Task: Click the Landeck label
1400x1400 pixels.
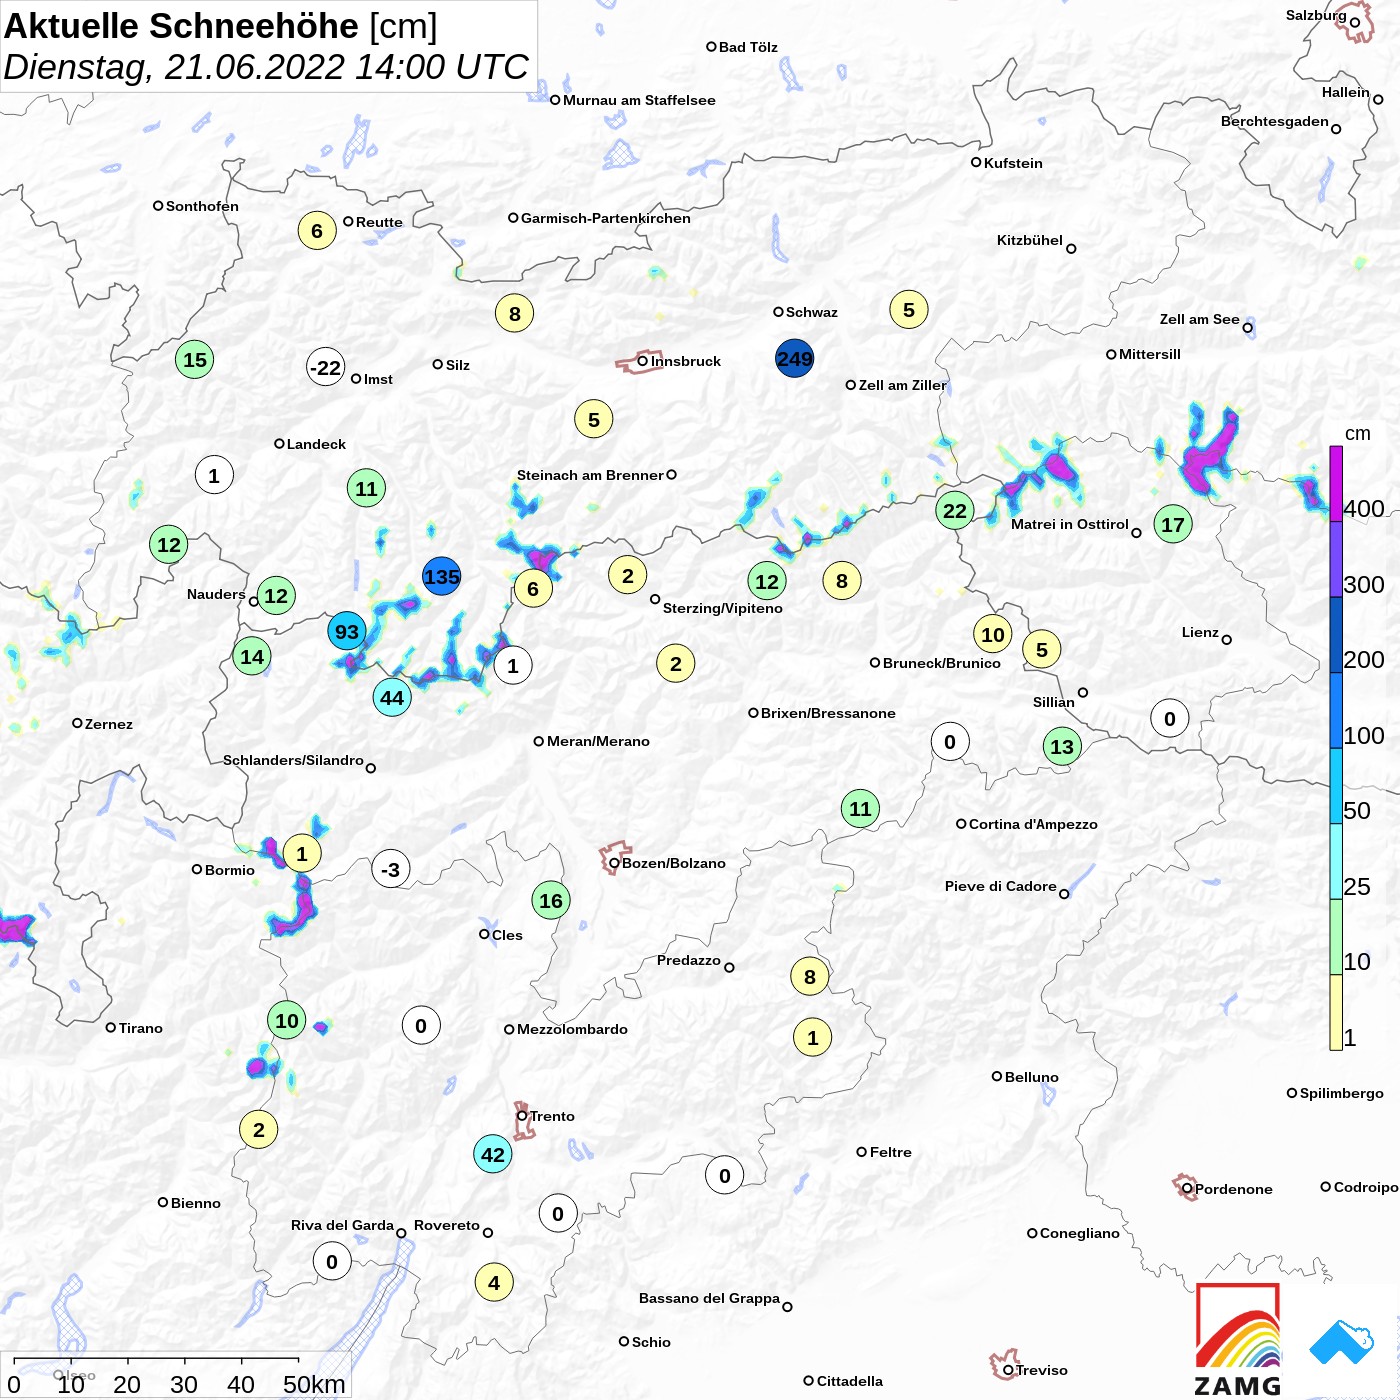Action: (x=316, y=444)
